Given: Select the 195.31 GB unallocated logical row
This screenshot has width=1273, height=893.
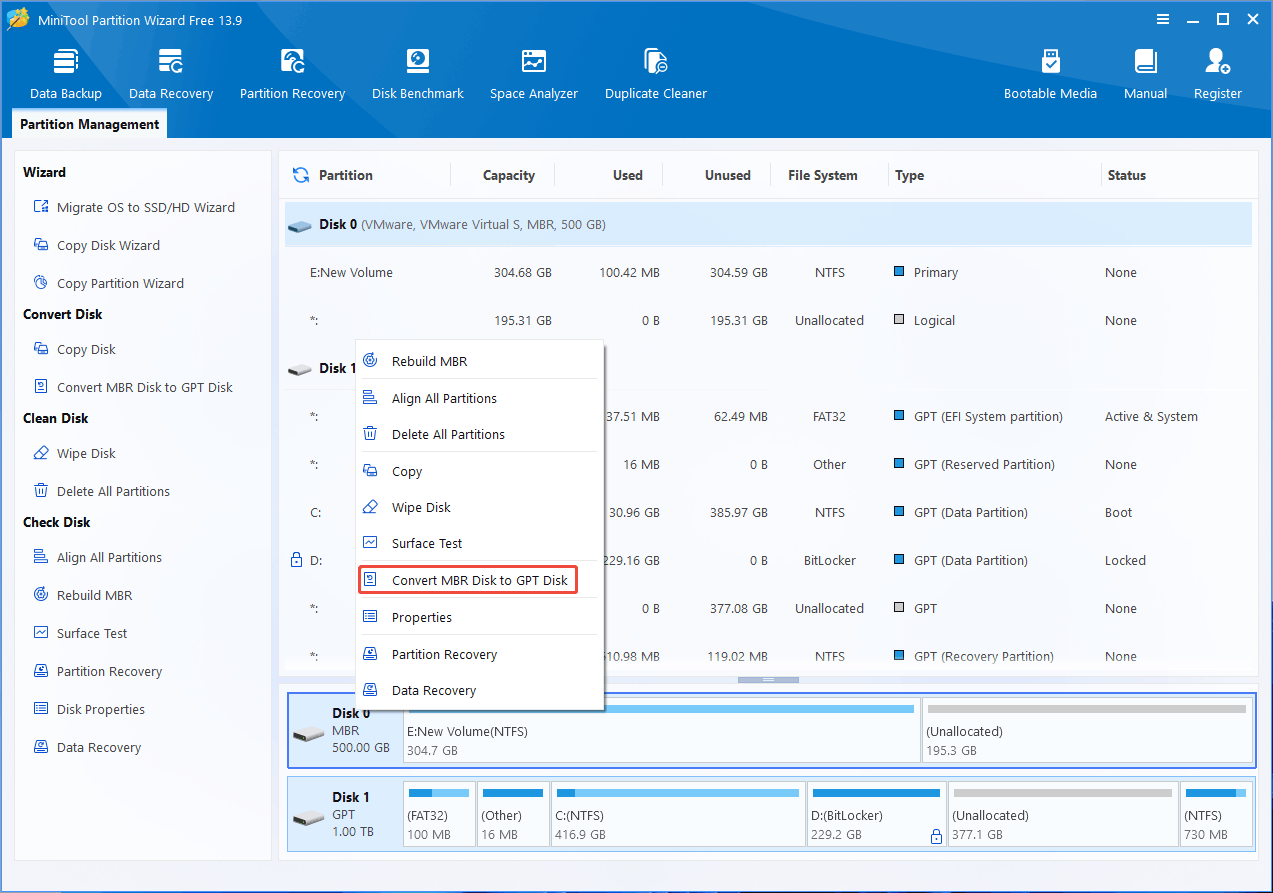Looking at the screenshot, I should pyautogui.click(x=768, y=320).
